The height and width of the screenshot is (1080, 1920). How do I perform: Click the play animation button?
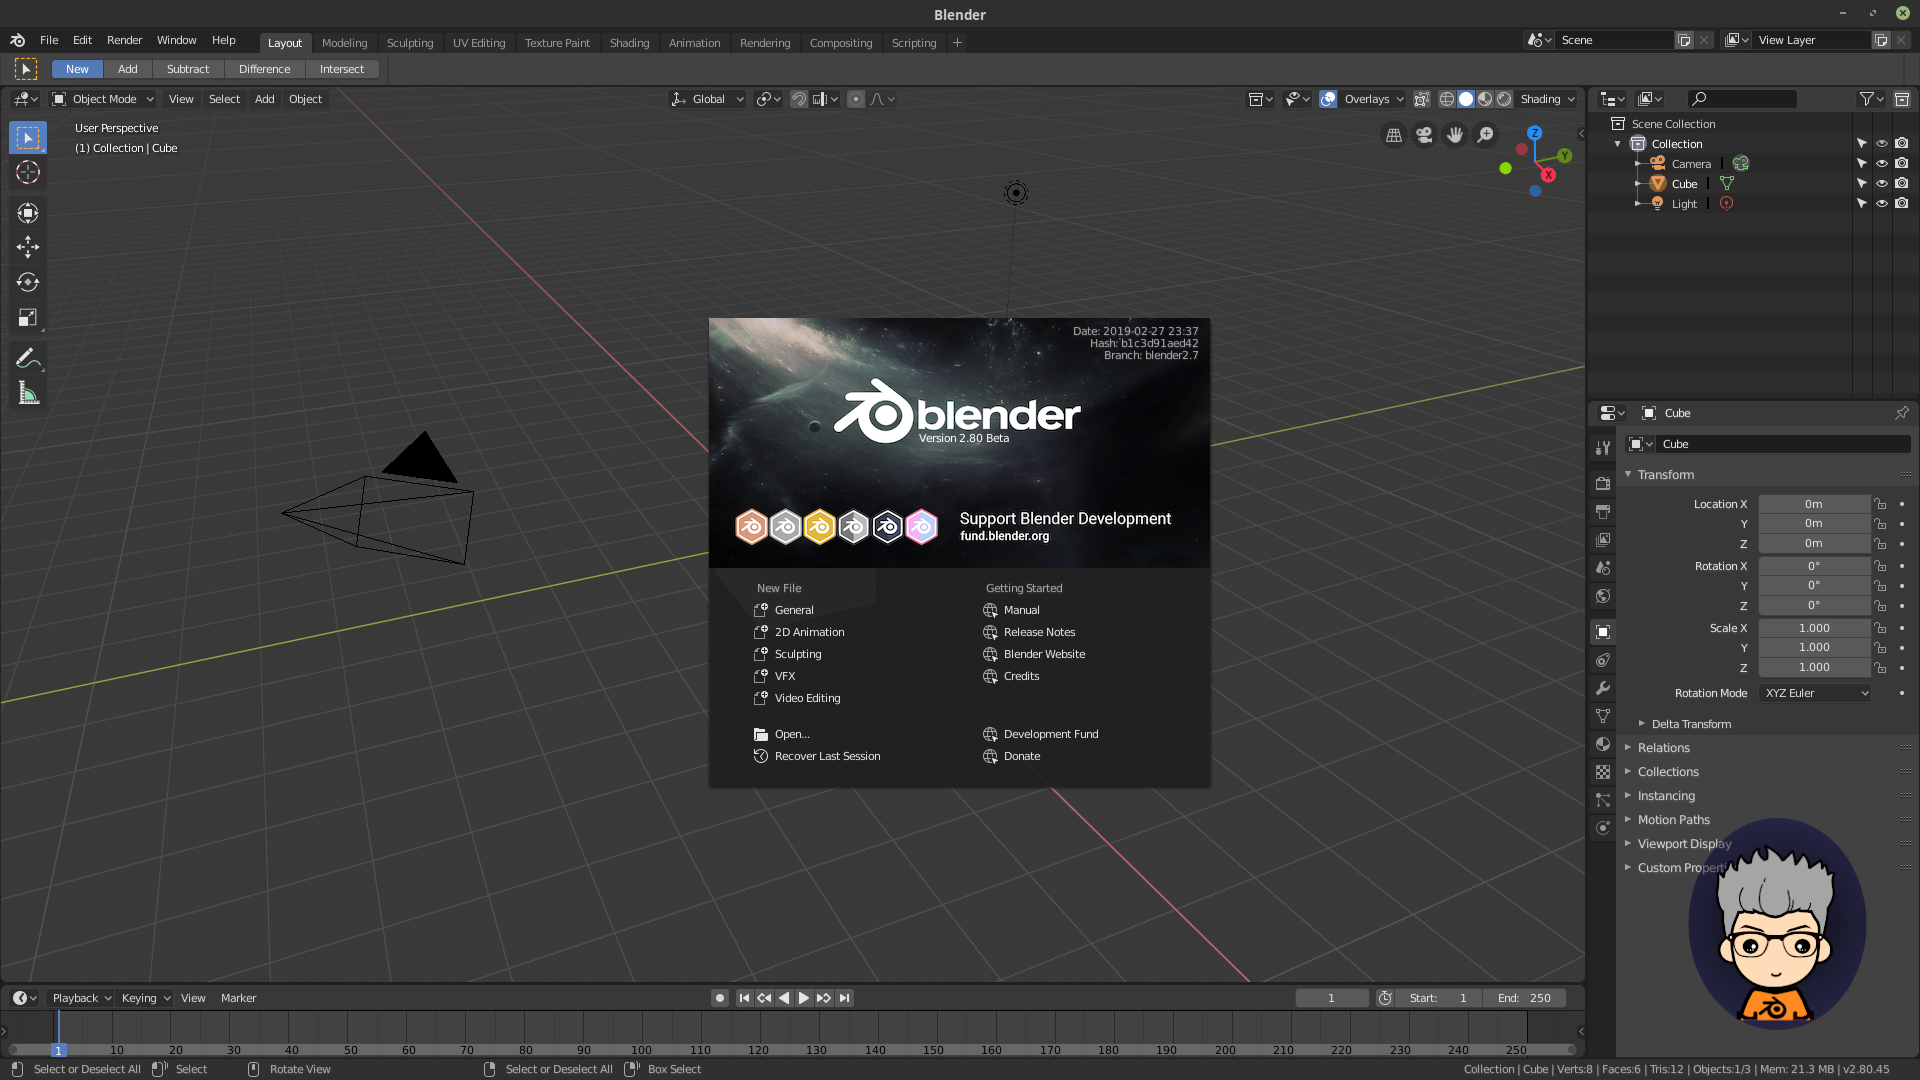pos(803,998)
